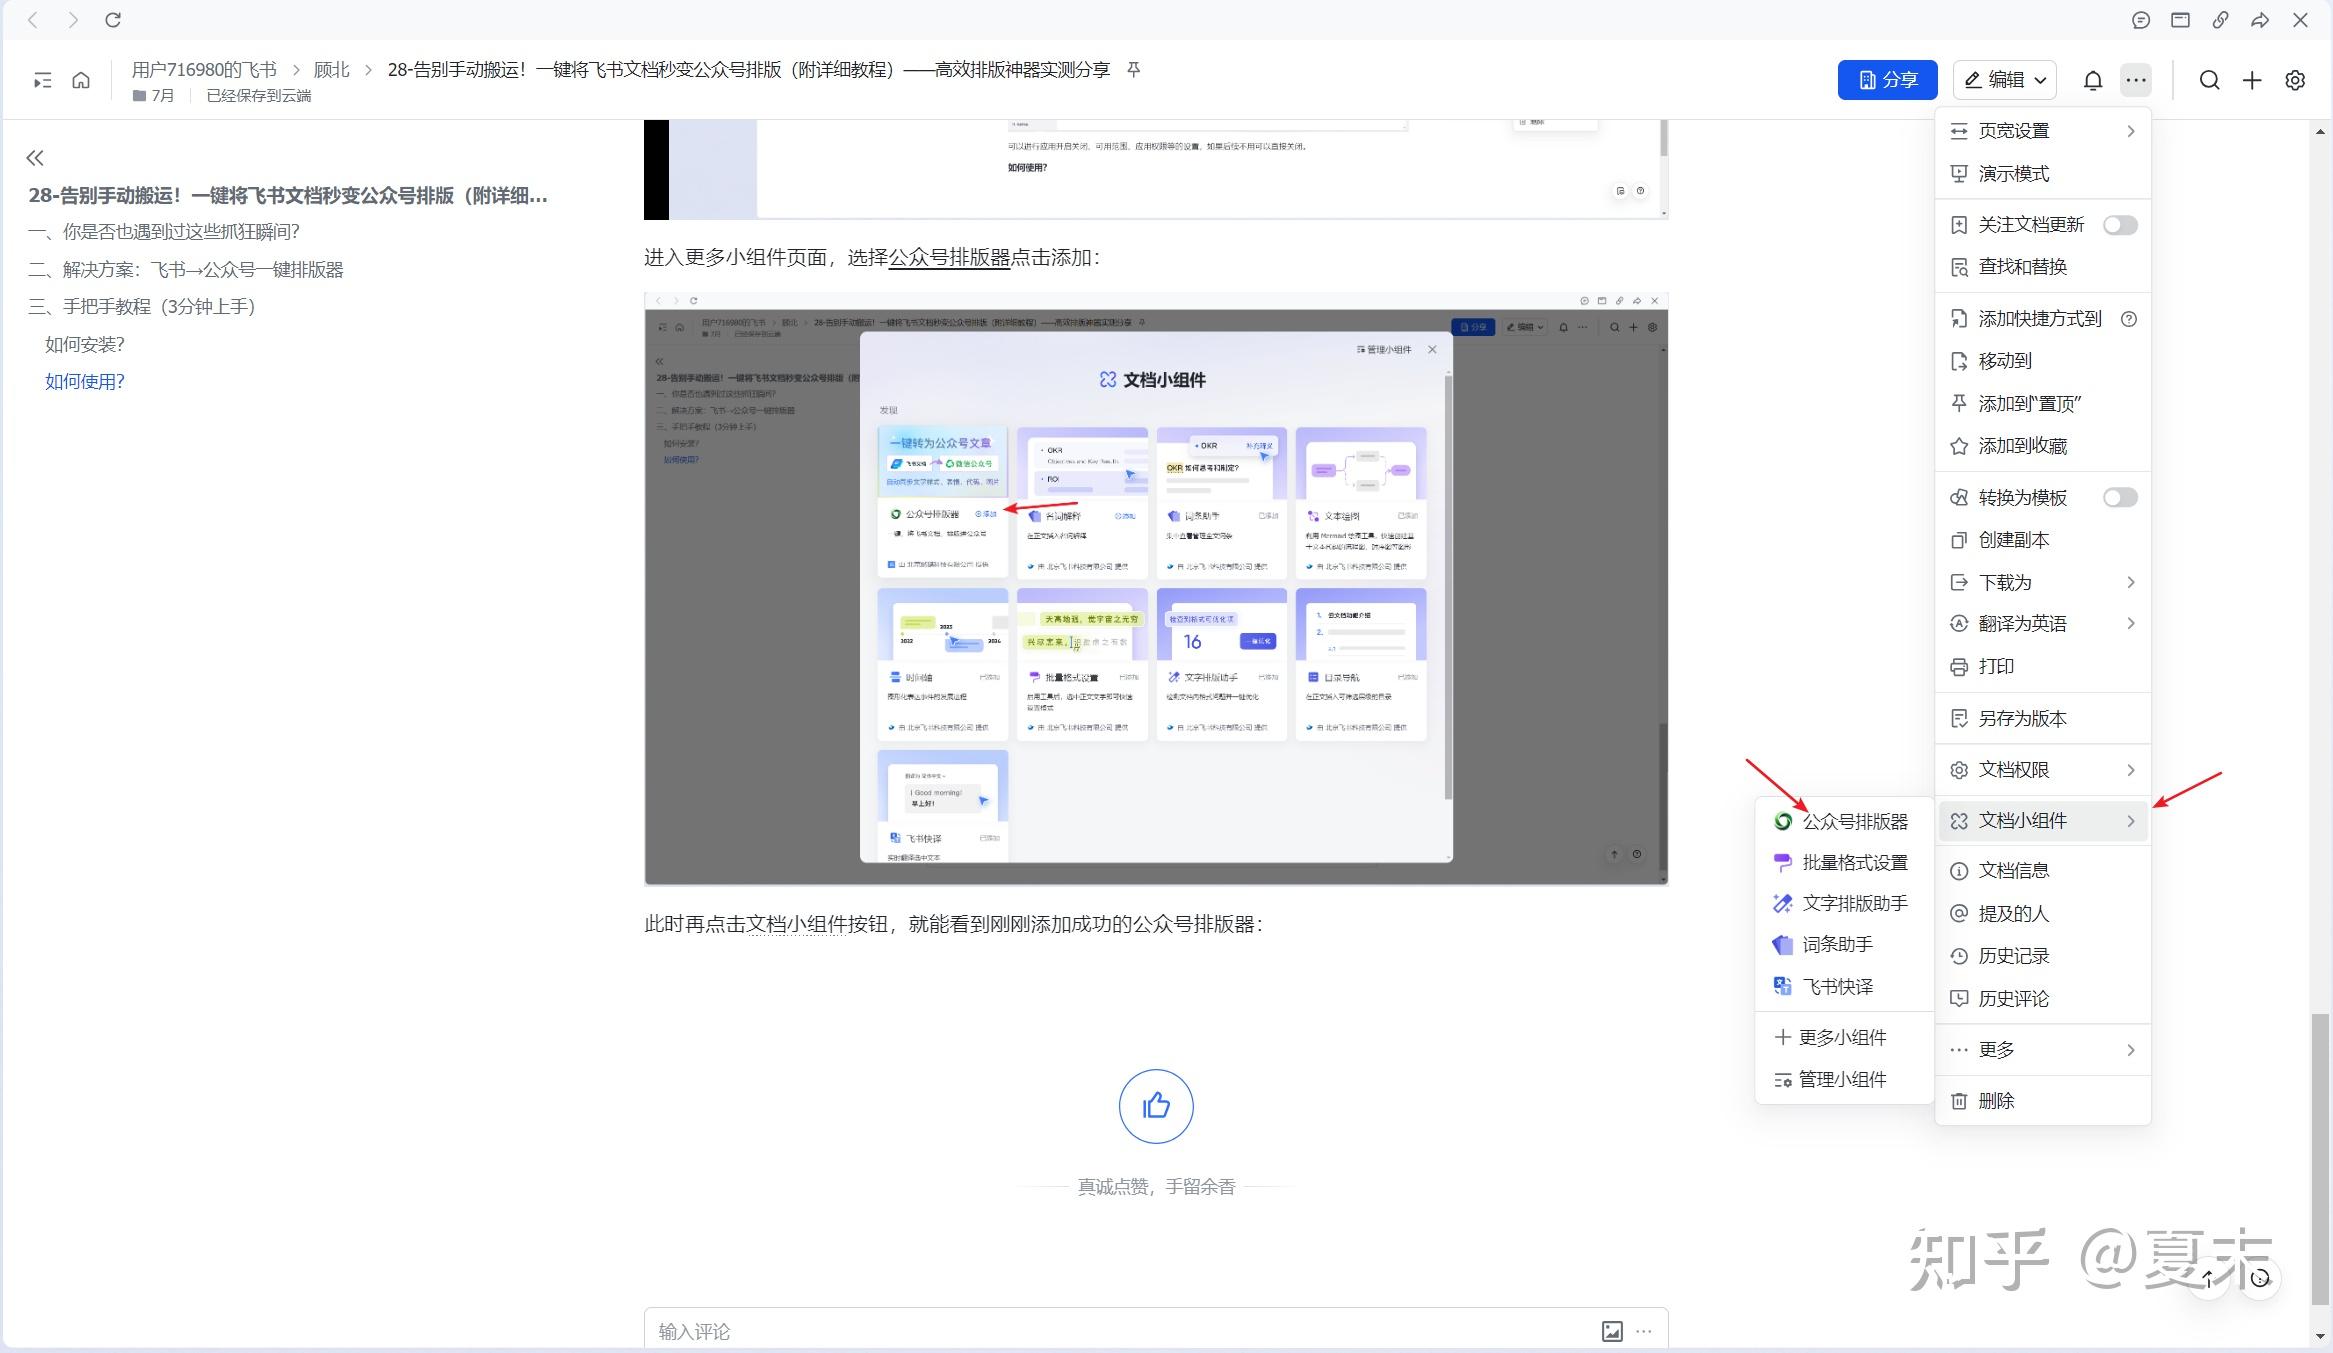Image resolution: width=2333 pixels, height=1353 pixels.
Task: Click the thumbs-up like button
Action: click(1156, 1106)
